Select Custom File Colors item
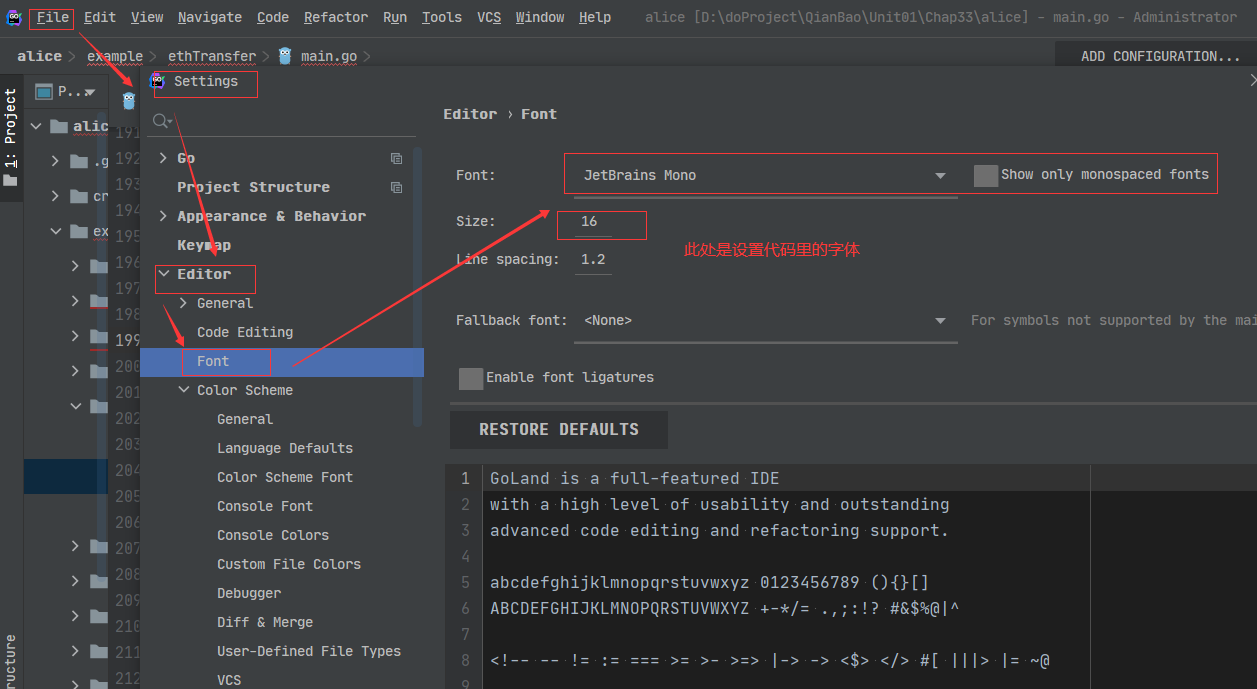1257x689 pixels. click(289, 564)
